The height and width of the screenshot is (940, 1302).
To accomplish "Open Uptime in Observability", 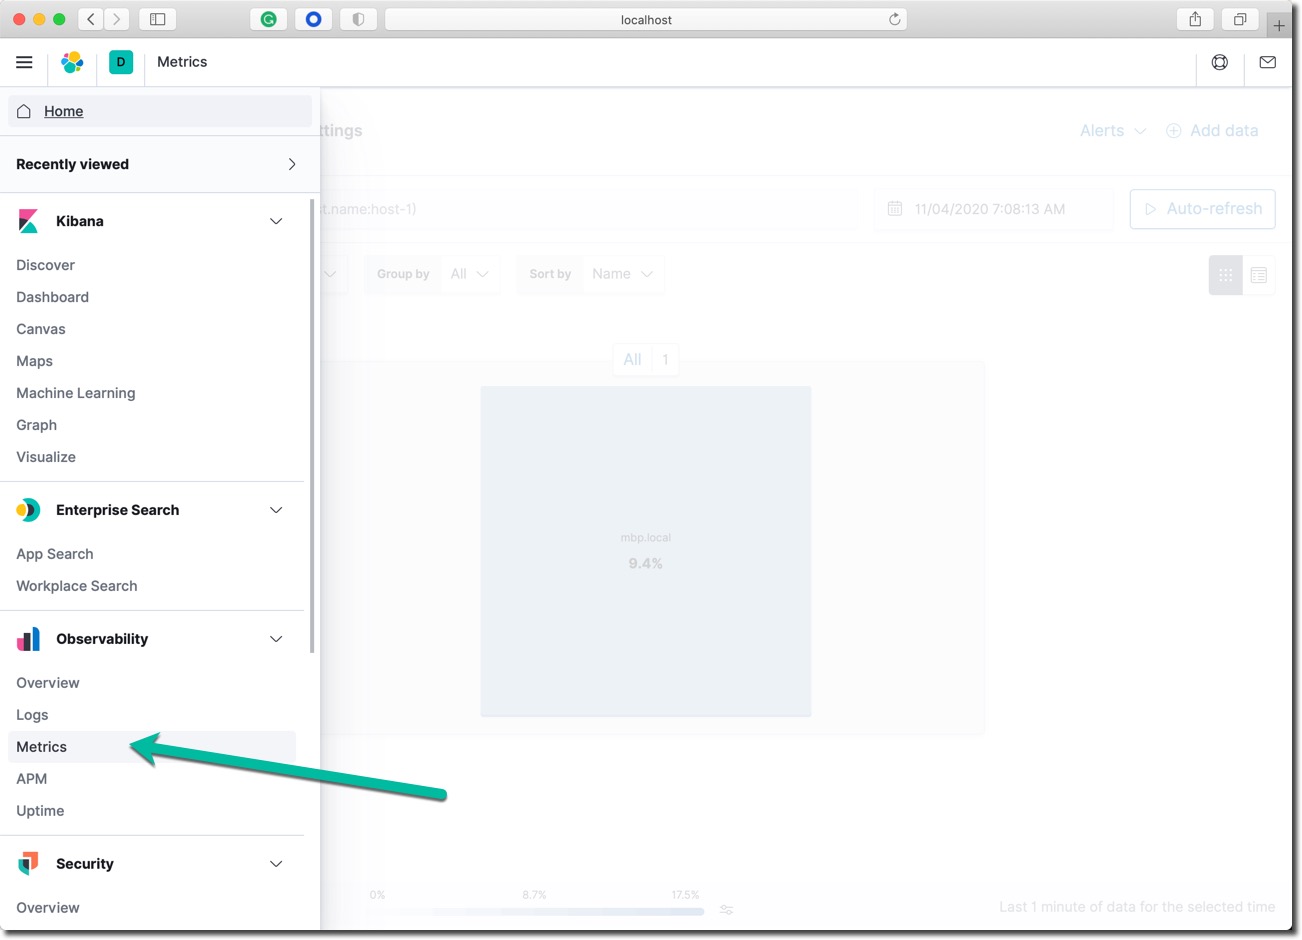I will (x=40, y=811).
